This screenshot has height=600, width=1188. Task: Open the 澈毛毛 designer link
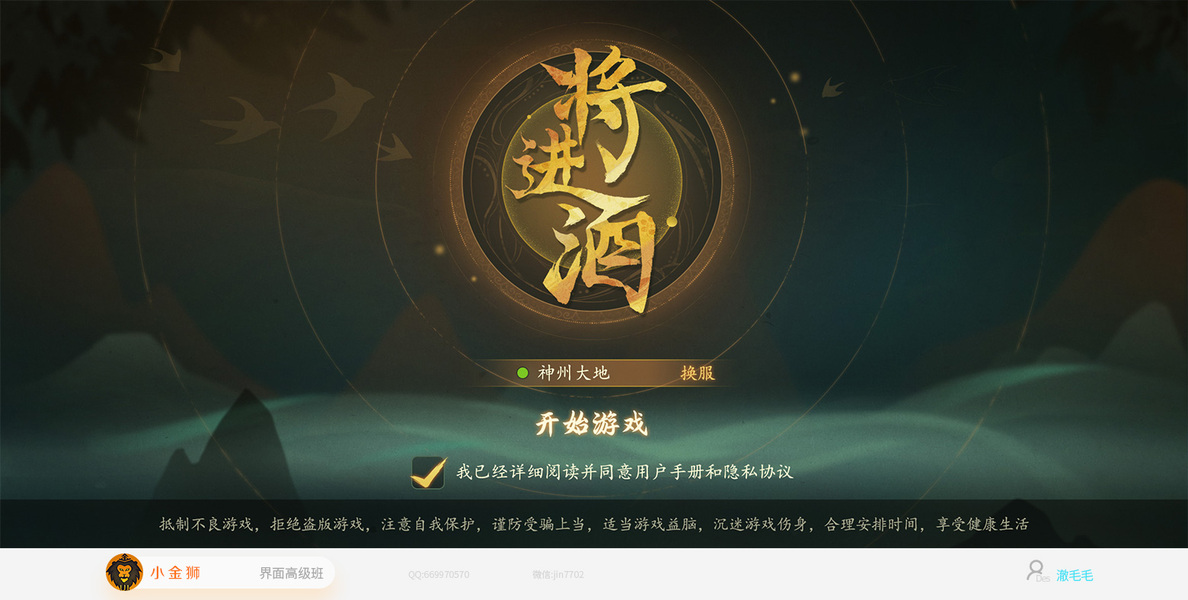tap(1074, 576)
